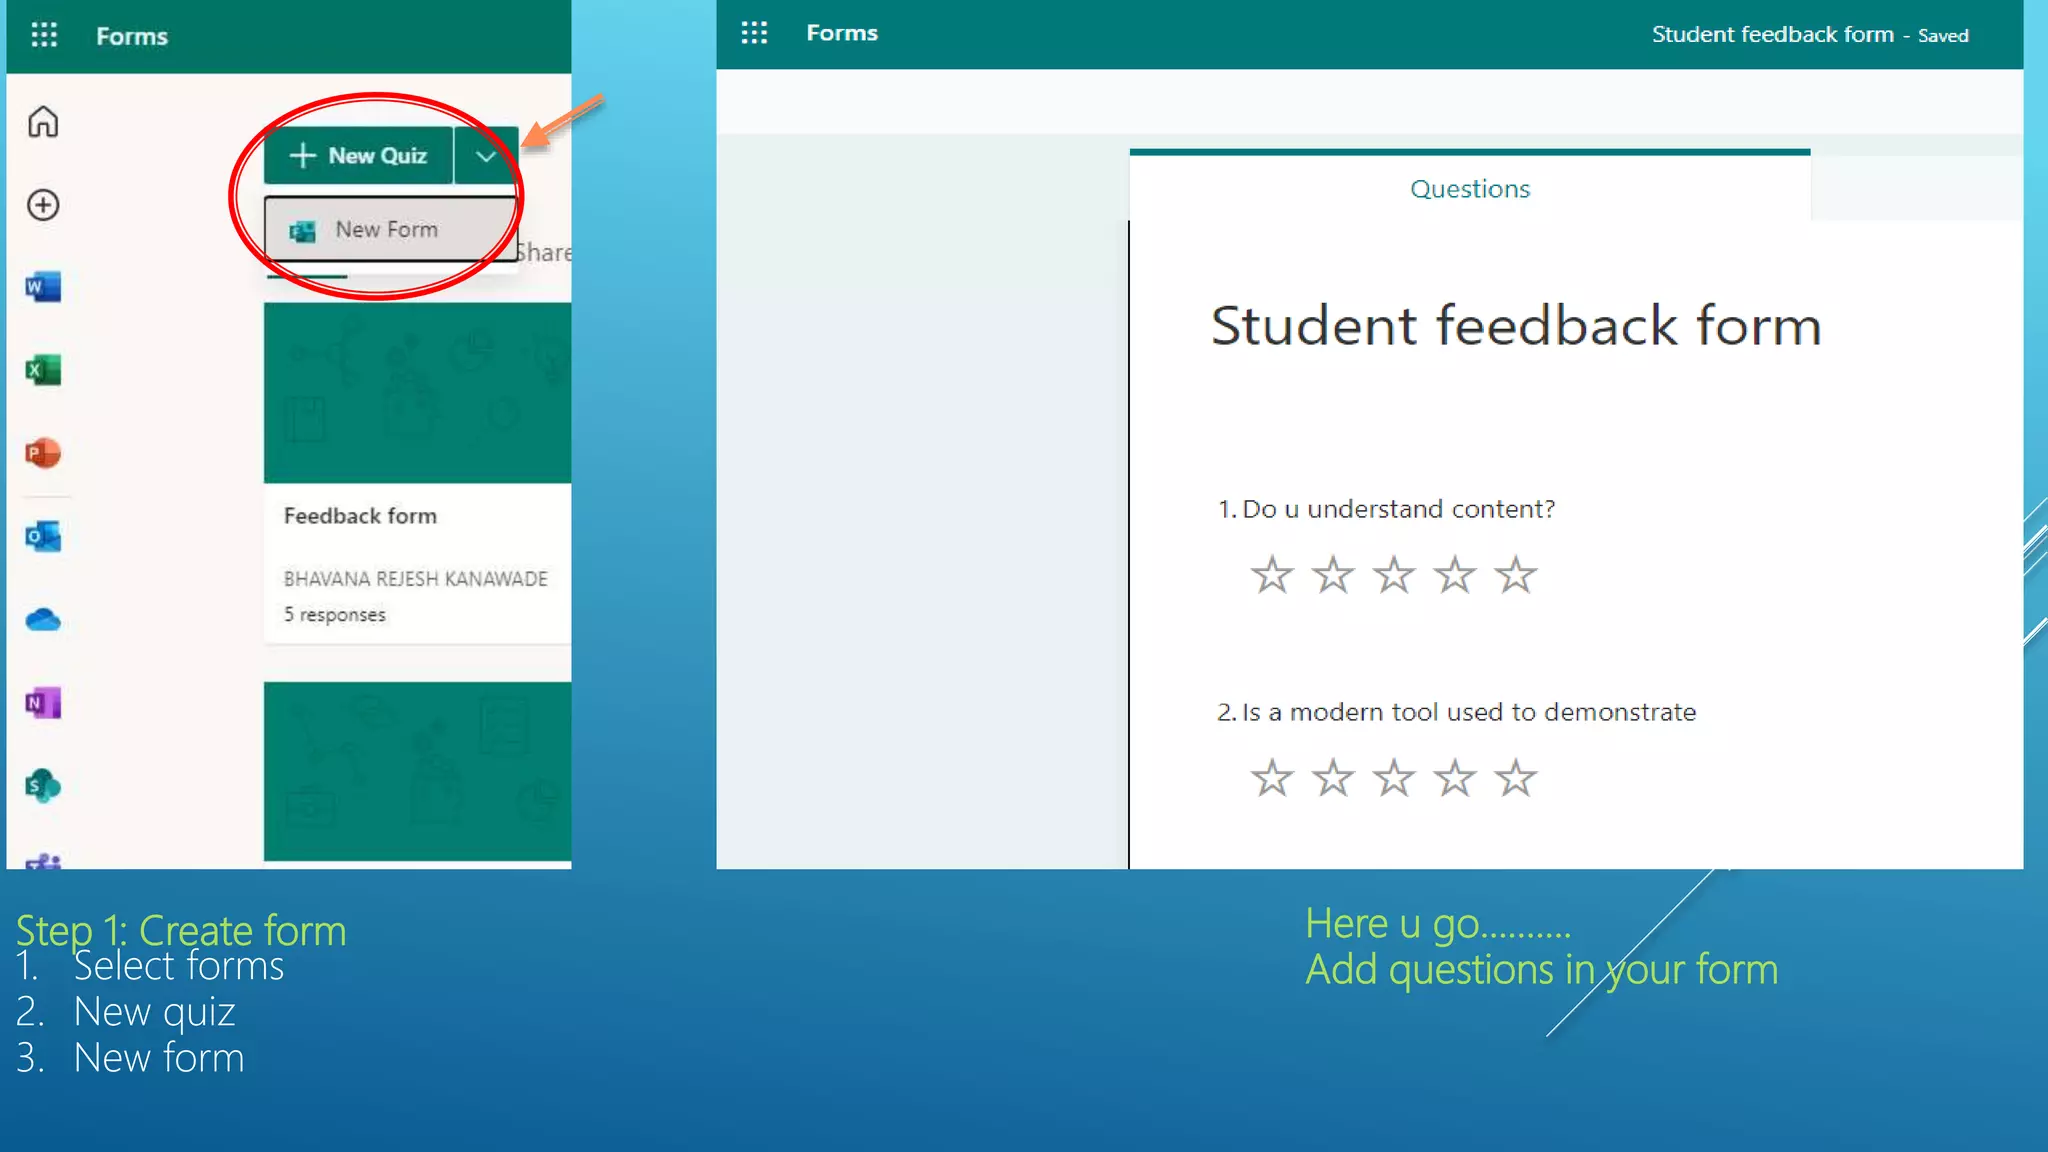Click the Forms title in the right window header

[842, 33]
